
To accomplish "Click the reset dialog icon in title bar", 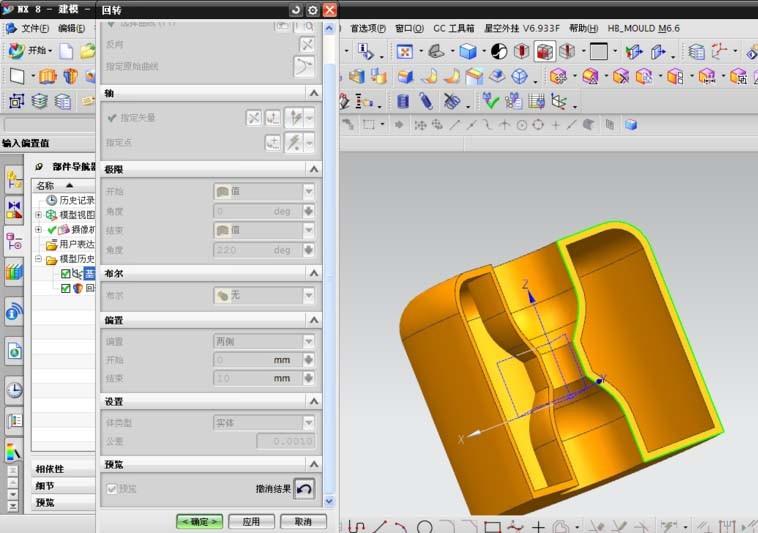I will [296, 10].
